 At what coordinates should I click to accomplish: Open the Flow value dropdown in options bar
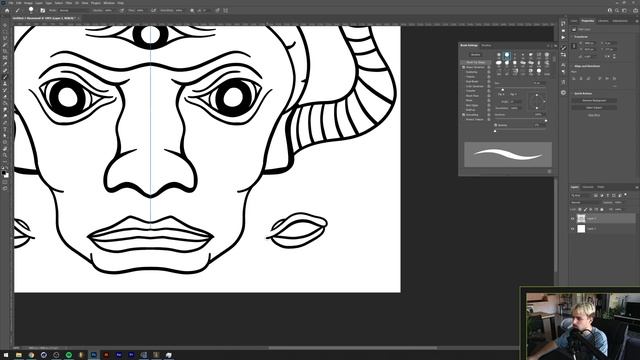tap(140, 11)
